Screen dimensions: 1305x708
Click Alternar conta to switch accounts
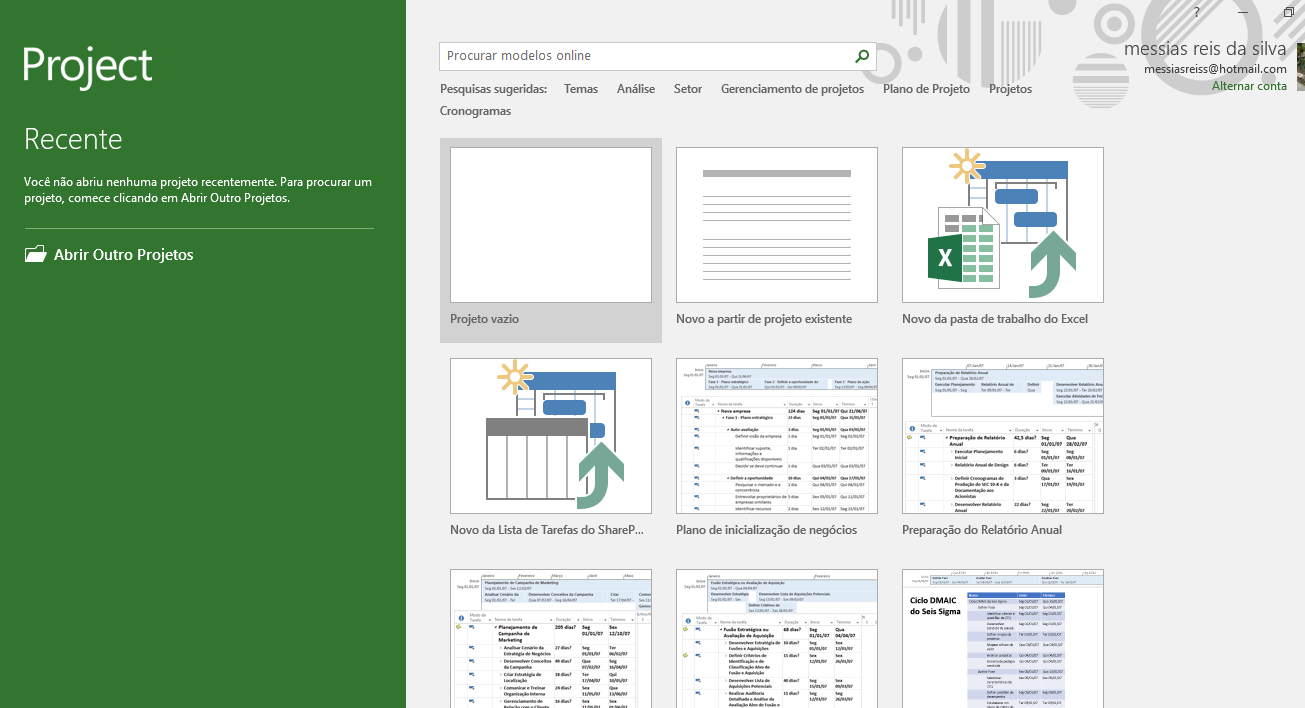pos(1249,86)
